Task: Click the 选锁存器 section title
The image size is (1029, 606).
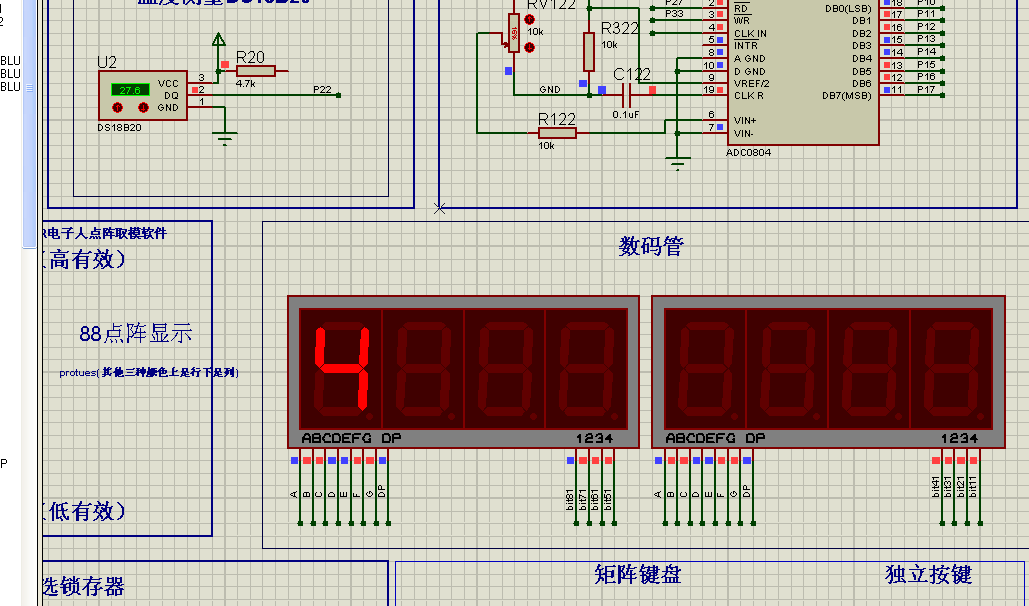Action: [x=84, y=586]
